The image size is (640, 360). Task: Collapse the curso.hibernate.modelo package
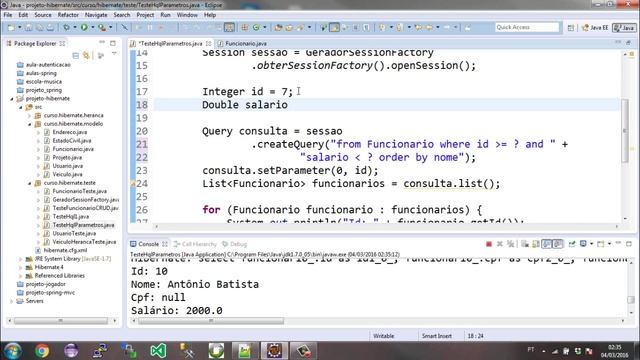pos(30,124)
